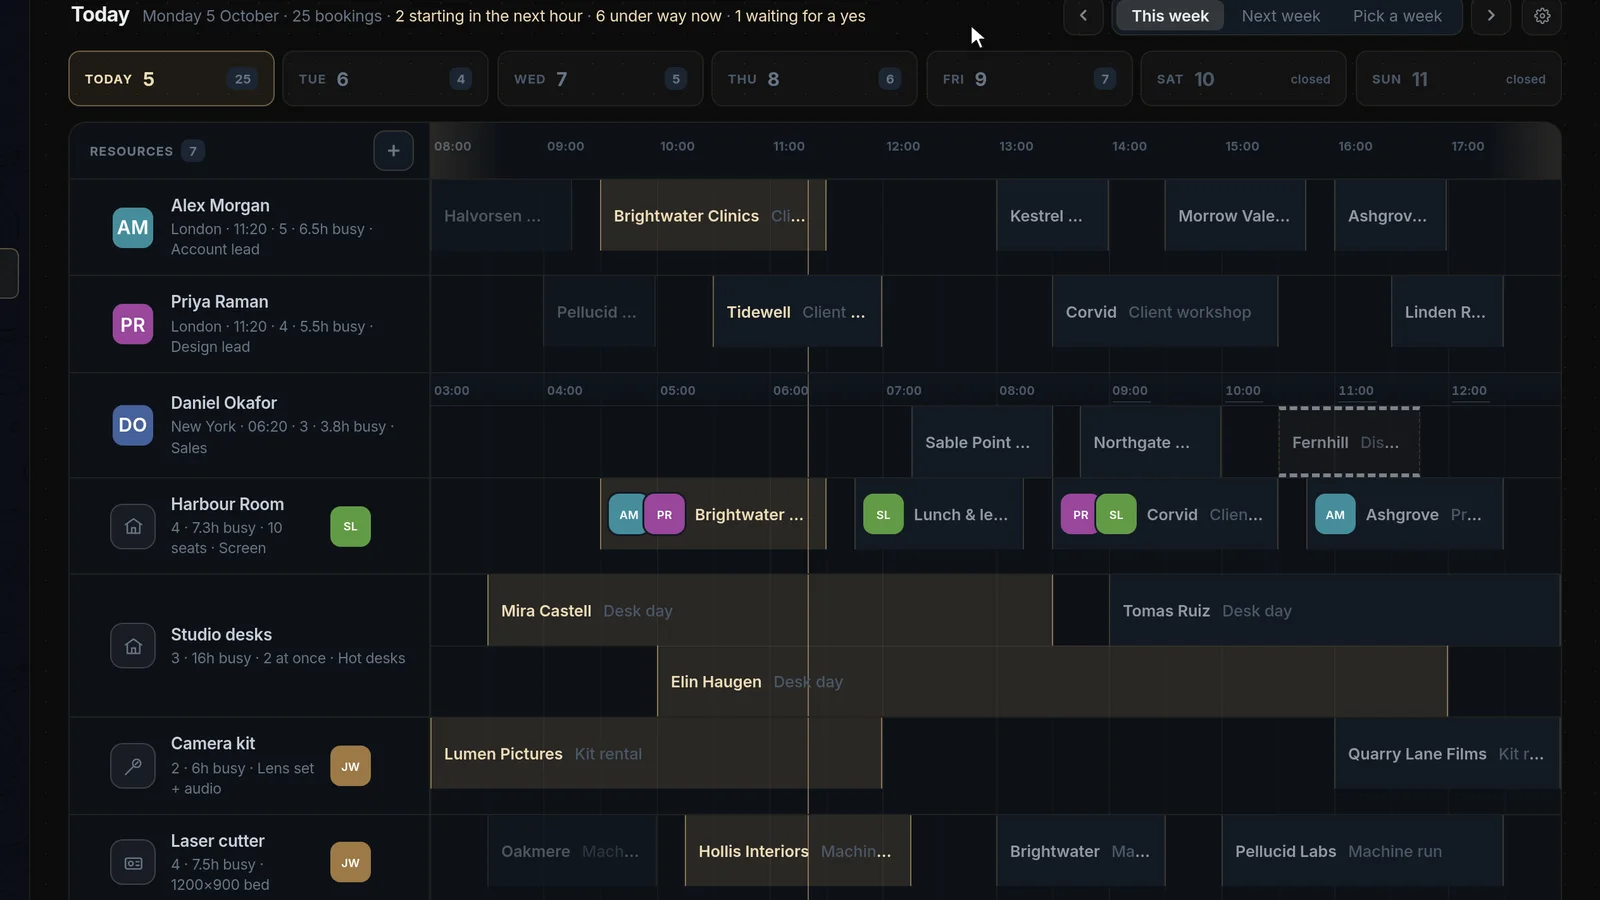Open Pick a week selector
The image size is (1600, 900).
tap(1397, 16)
